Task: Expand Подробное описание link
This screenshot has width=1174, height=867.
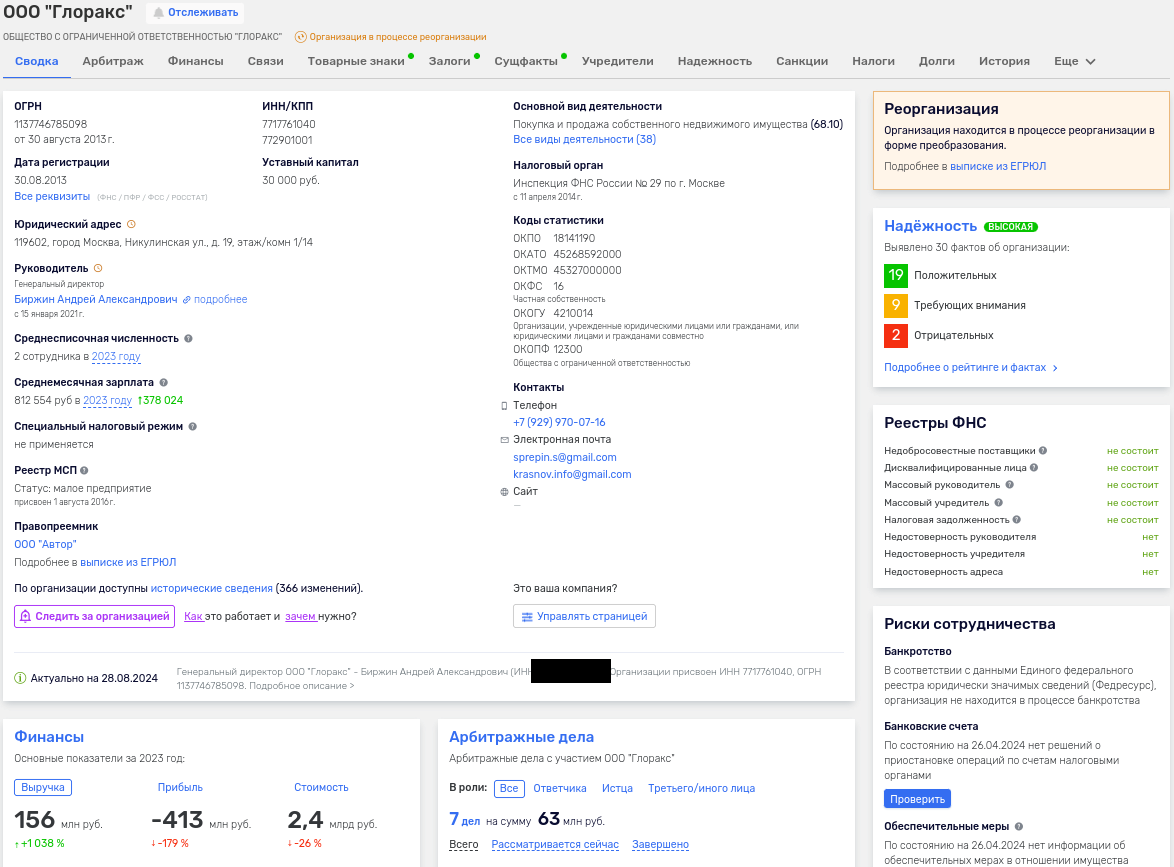Action: [x=302, y=686]
